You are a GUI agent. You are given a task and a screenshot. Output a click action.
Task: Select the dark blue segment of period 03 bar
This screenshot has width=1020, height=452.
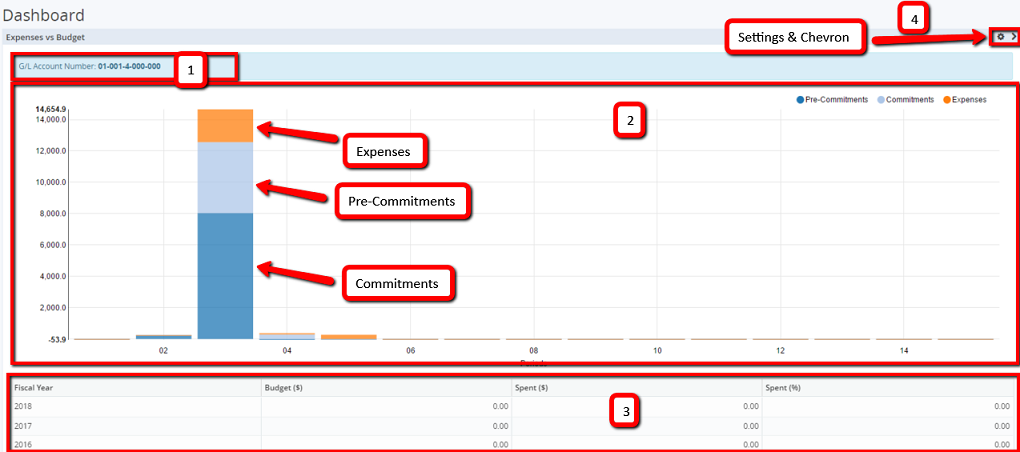pos(225,275)
